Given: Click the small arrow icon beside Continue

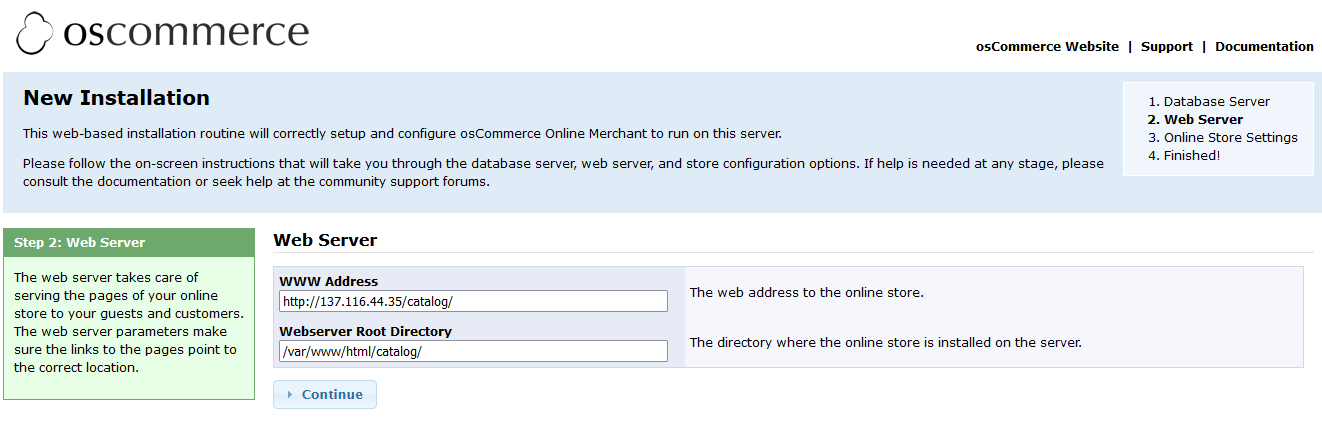Looking at the screenshot, I should [x=290, y=395].
